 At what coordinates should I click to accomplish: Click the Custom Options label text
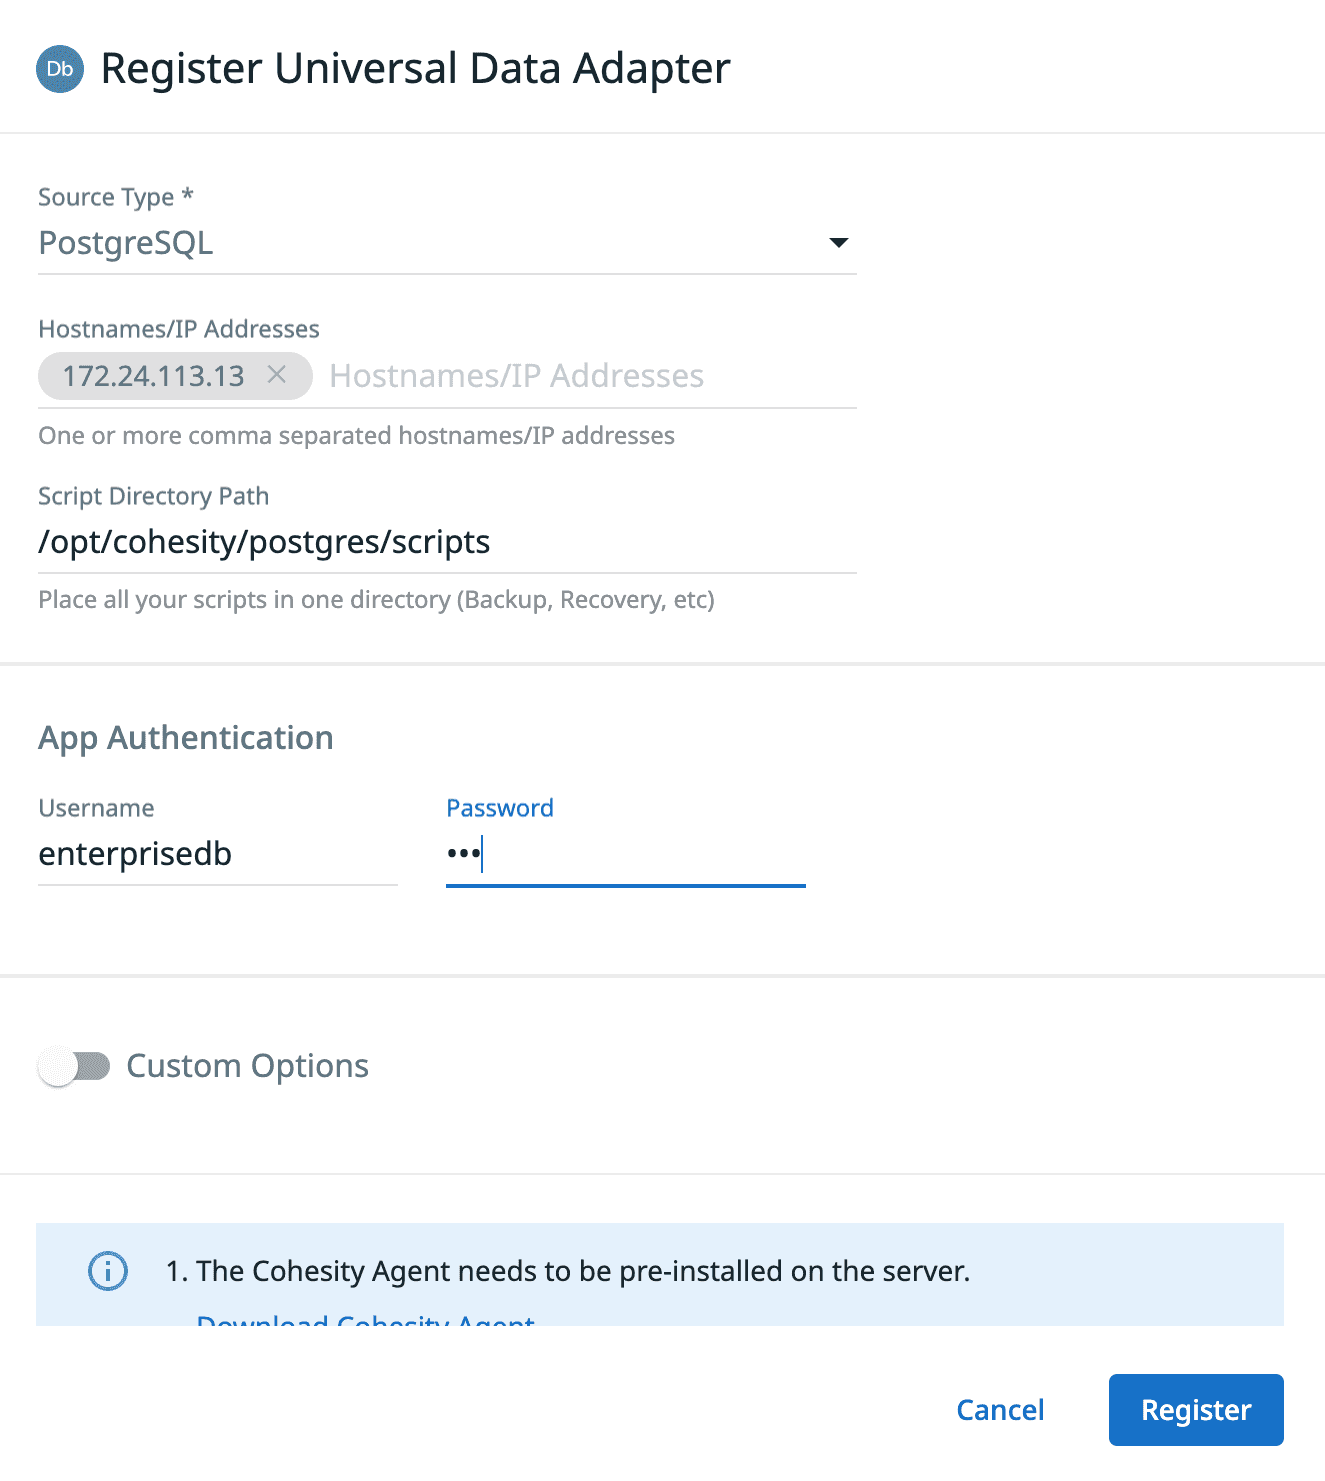click(x=246, y=1066)
